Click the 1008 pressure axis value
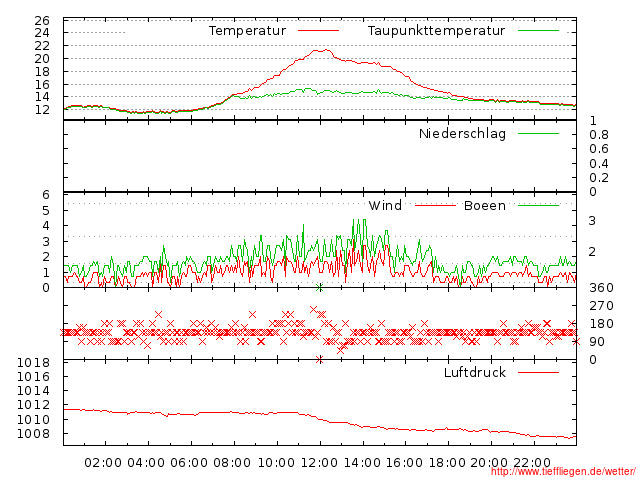Image resolution: width=640 pixels, height=480 pixels. click(x=33, y=433)
